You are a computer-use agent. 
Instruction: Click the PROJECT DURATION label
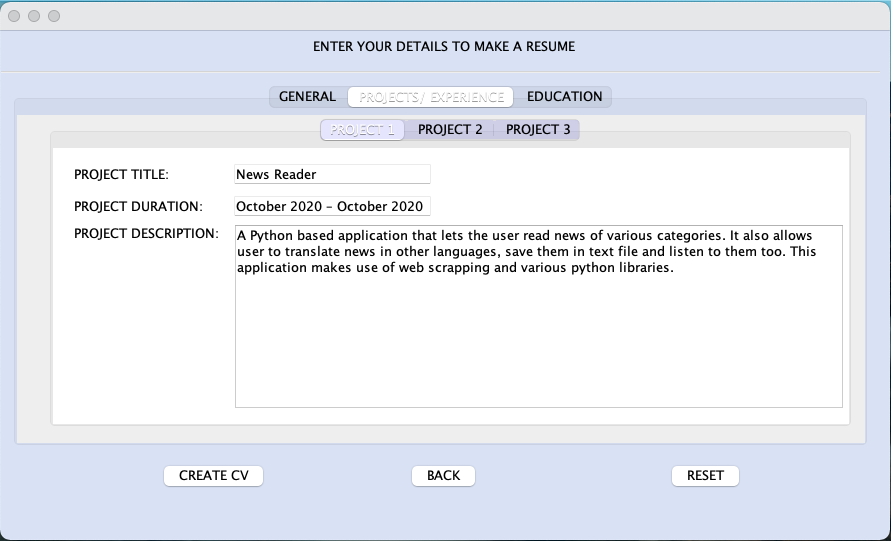pos(138,207)
